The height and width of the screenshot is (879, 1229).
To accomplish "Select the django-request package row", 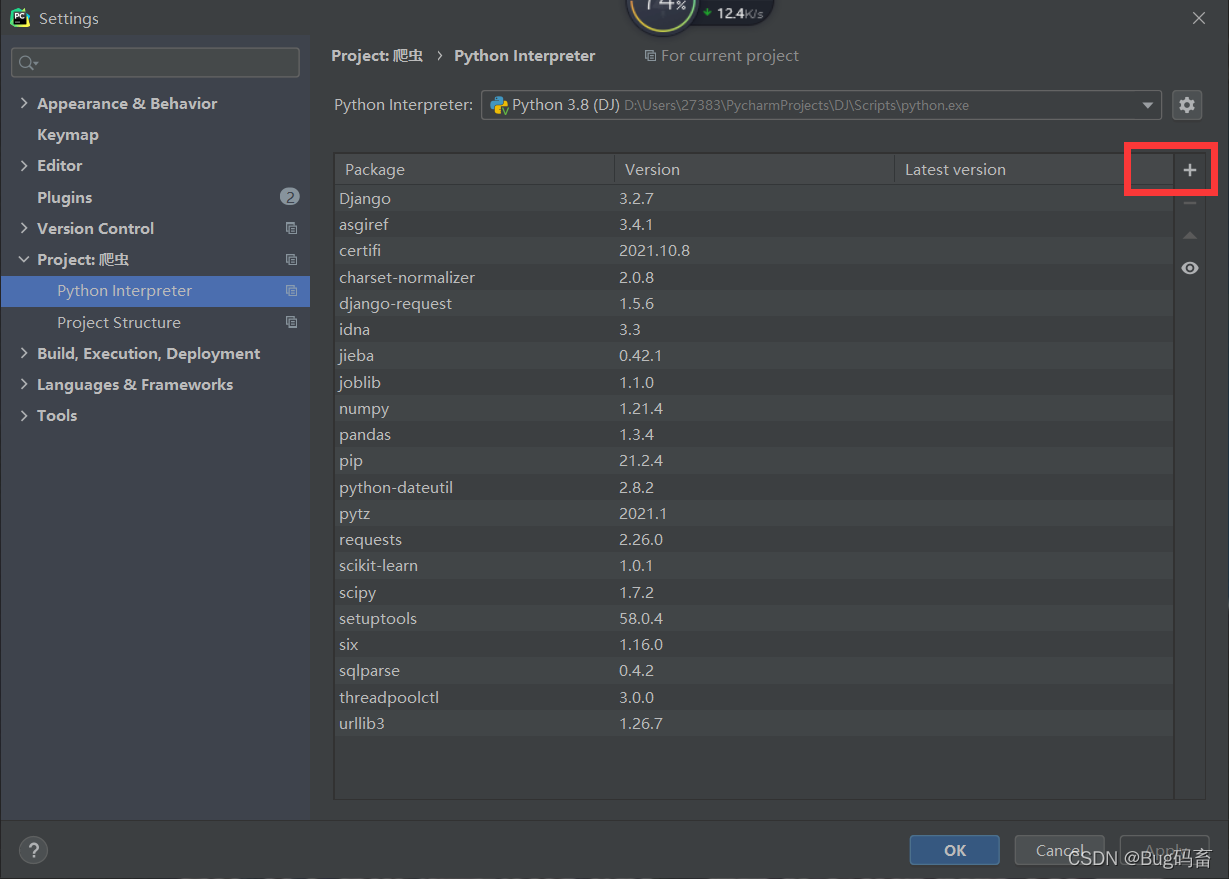I will click(x=754, y=304).
